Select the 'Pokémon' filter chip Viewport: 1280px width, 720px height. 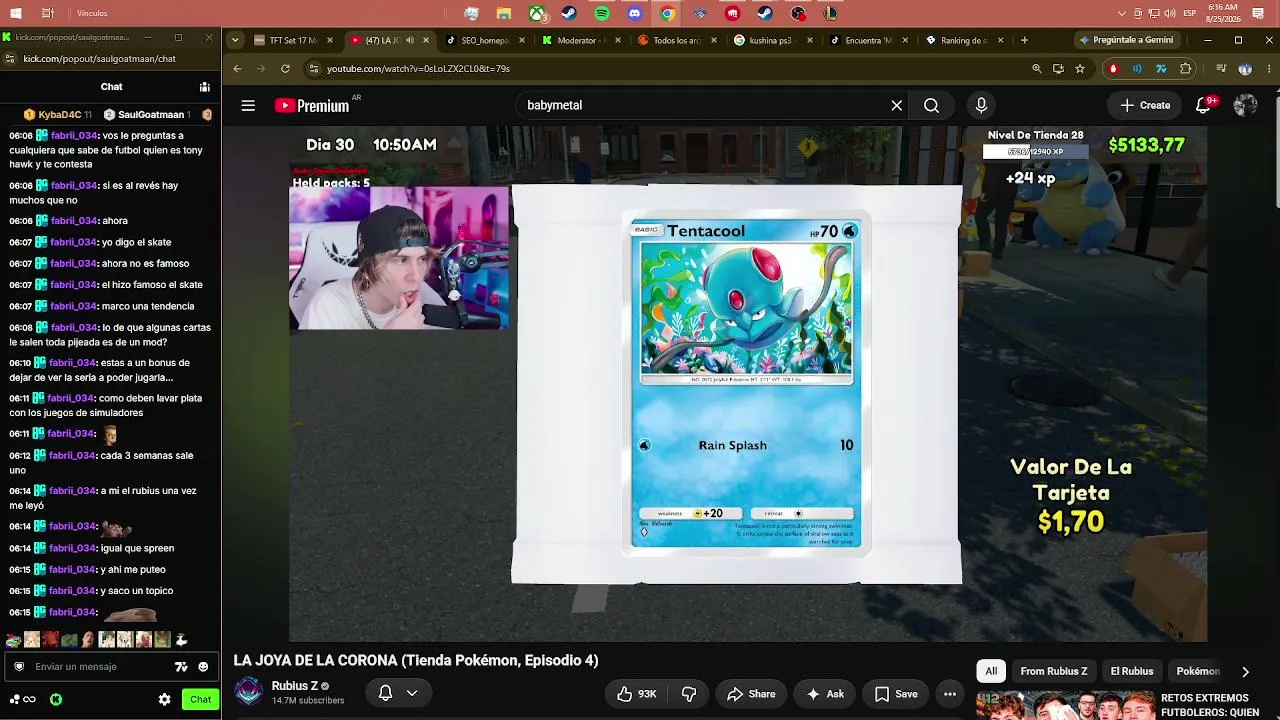coord(1198,671)
